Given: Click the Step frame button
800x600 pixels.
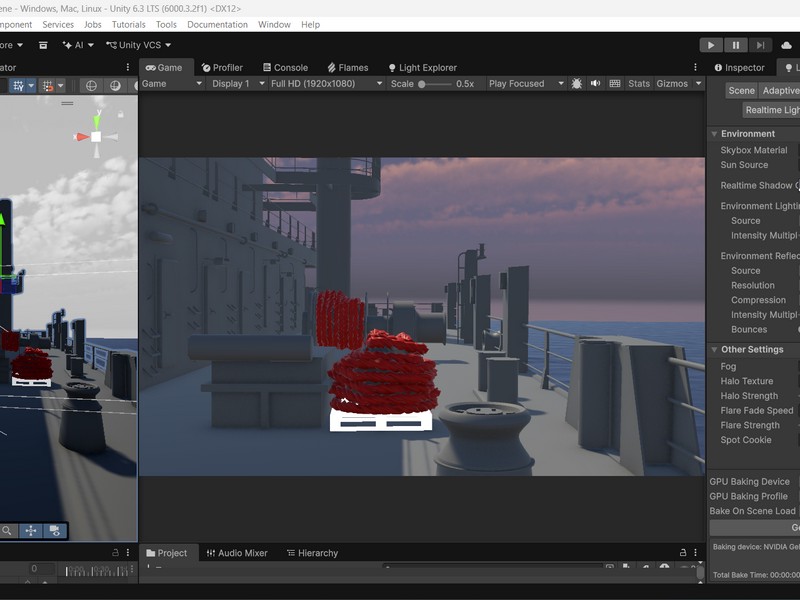Looking at the screenshot, I should [x=761, y=45].
